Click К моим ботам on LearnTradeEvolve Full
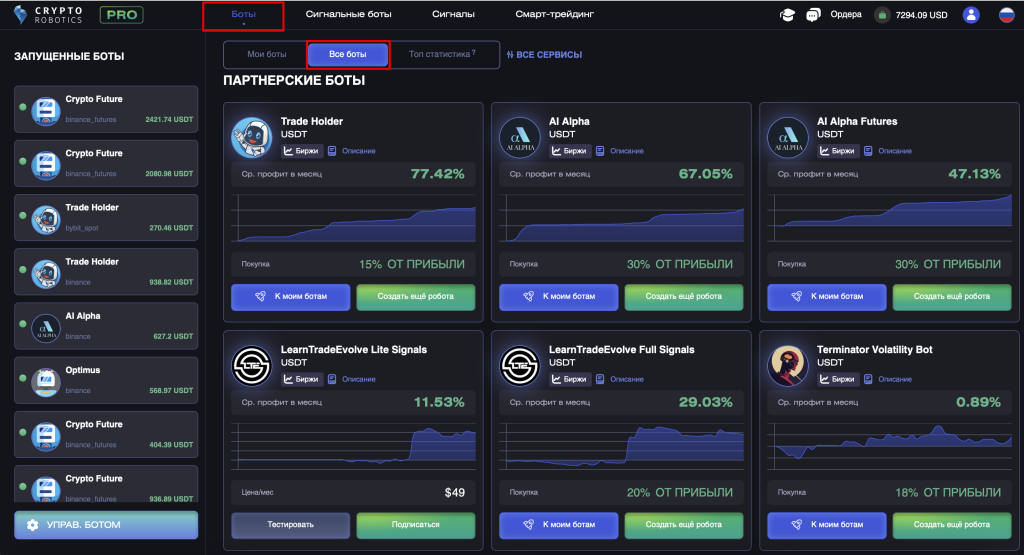 click(558, 525)
